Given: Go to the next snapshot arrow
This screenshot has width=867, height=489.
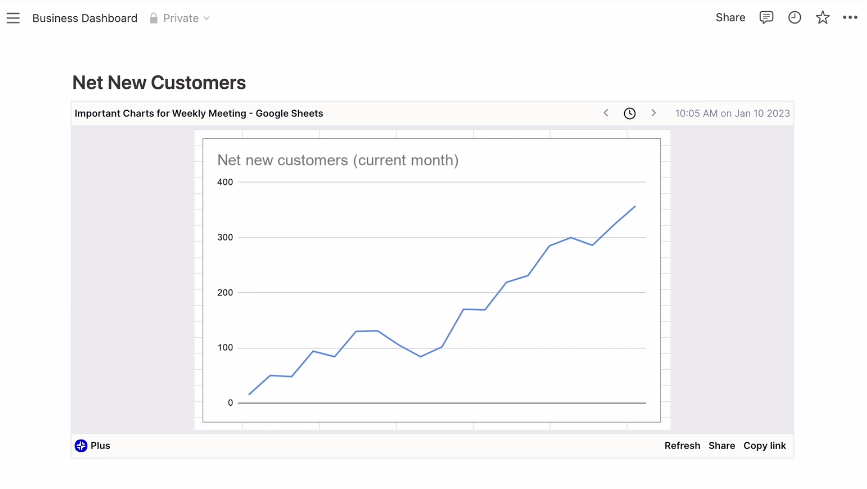Looking at the screenshot, I should [654, 113].
